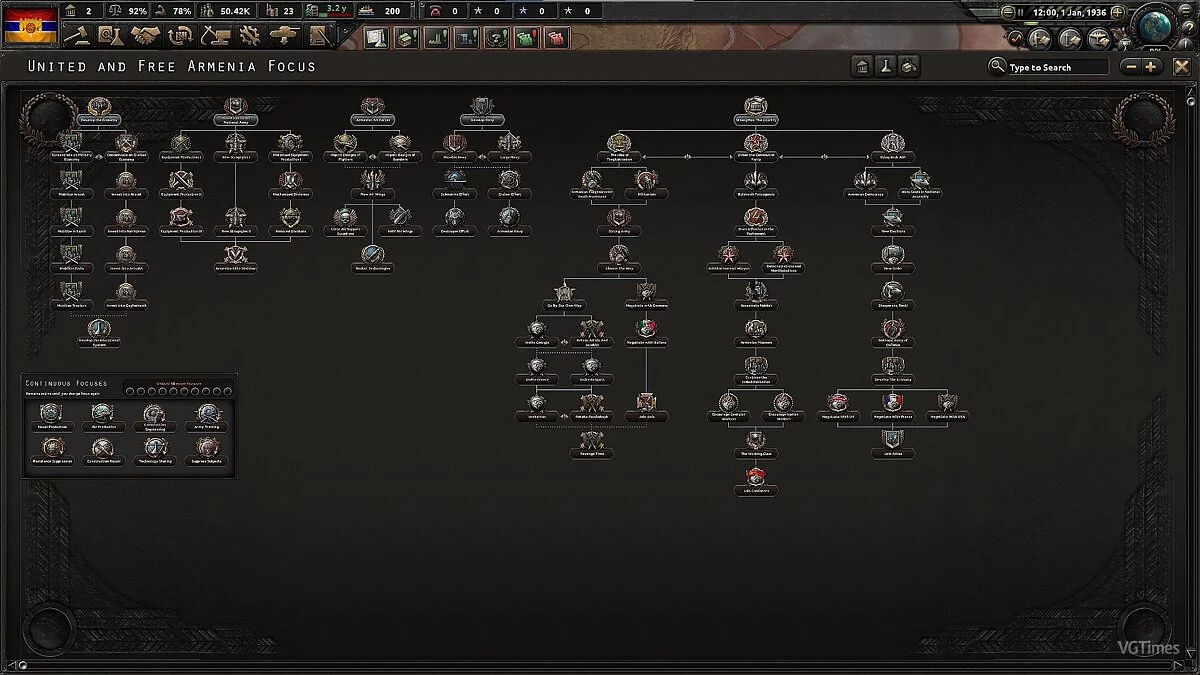Click the zoom-out minus control
The width and height of the screenshot is (1200, 675).
click(1131, 67)
